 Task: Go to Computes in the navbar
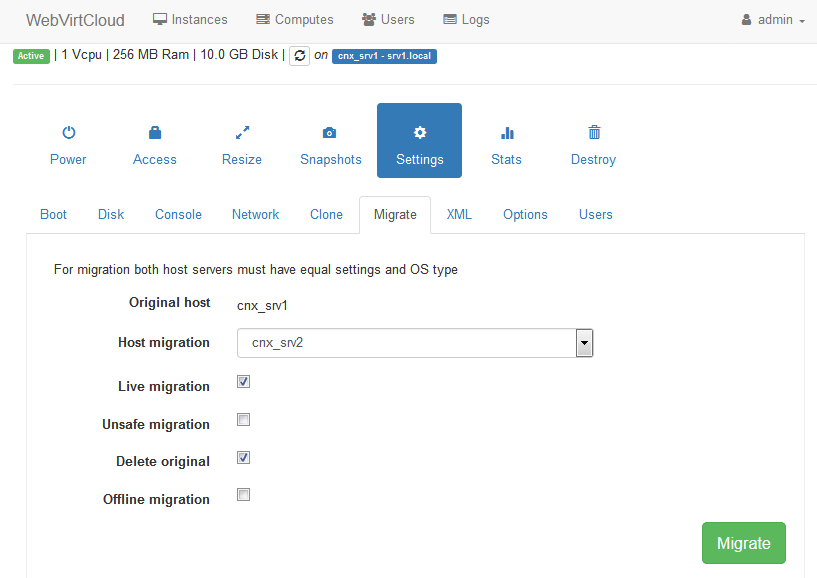[295, 20]
